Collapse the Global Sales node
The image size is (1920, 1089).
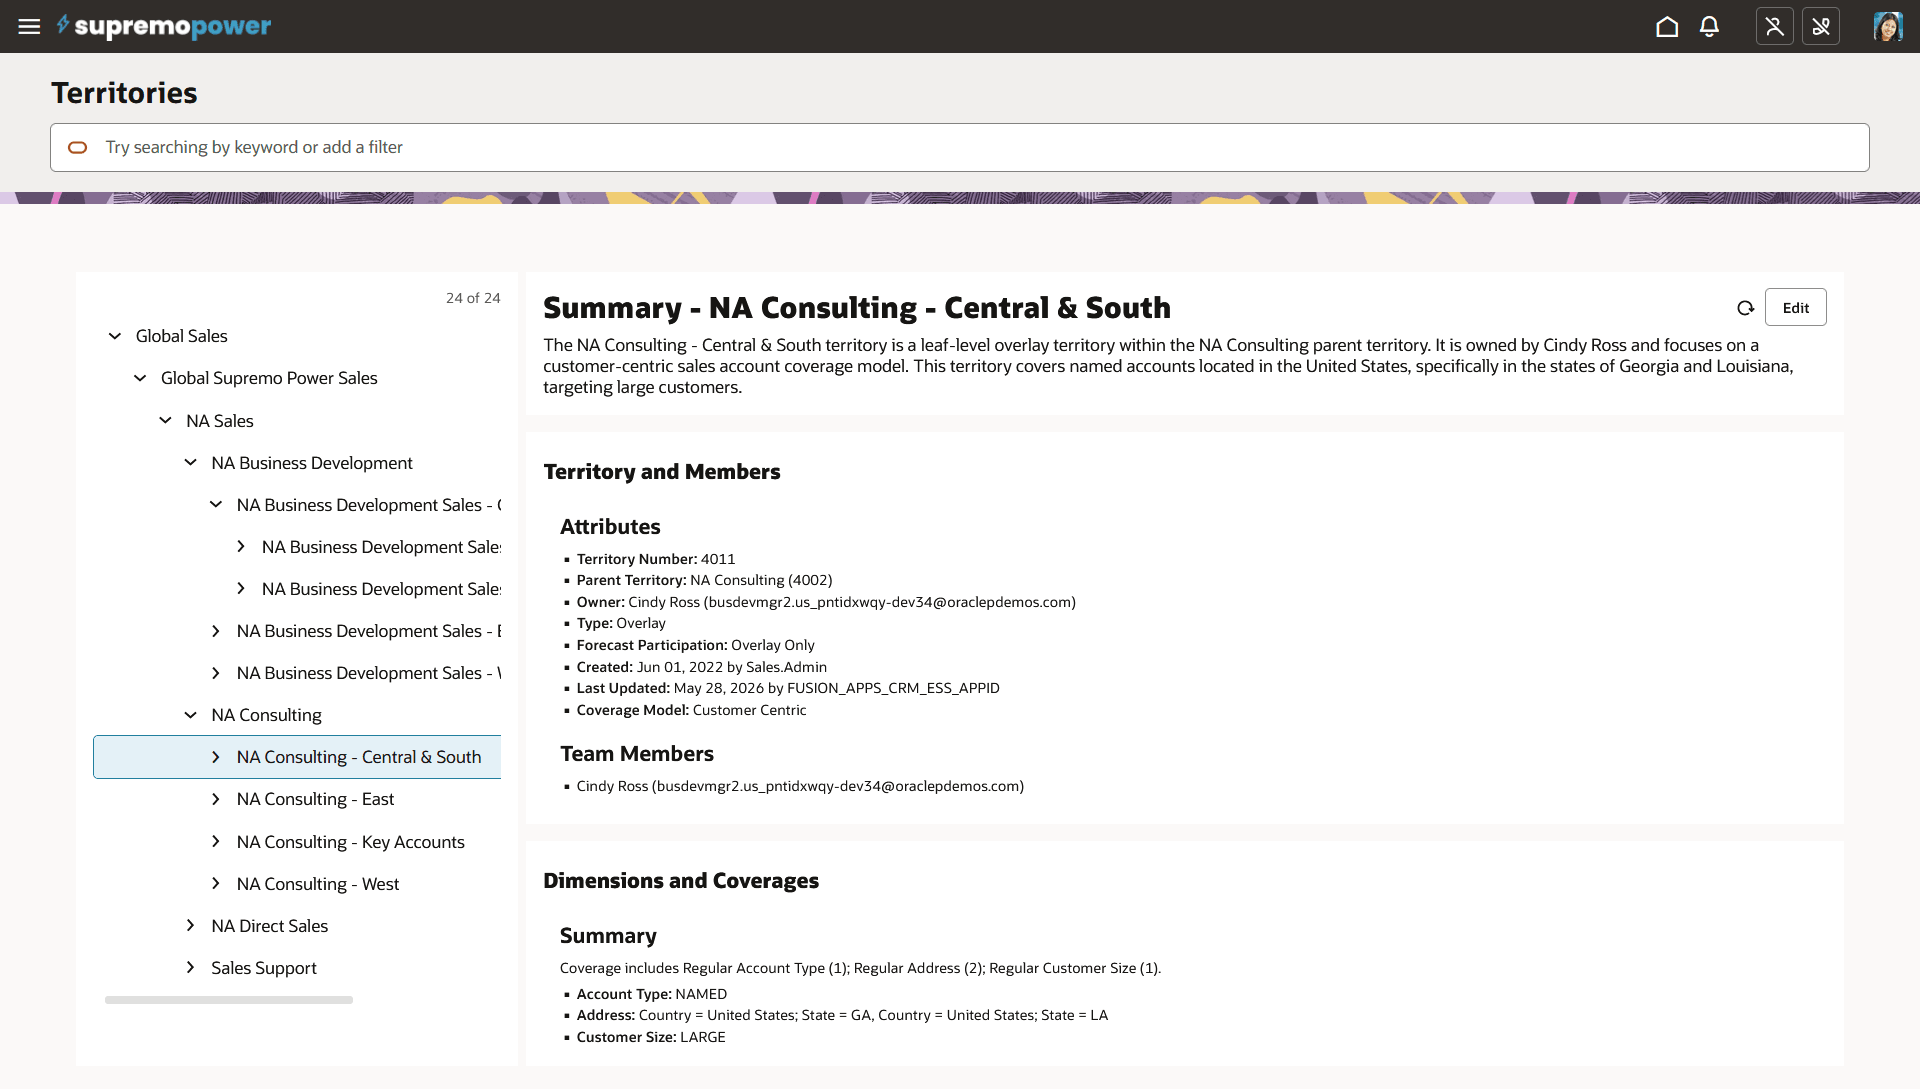115,336
